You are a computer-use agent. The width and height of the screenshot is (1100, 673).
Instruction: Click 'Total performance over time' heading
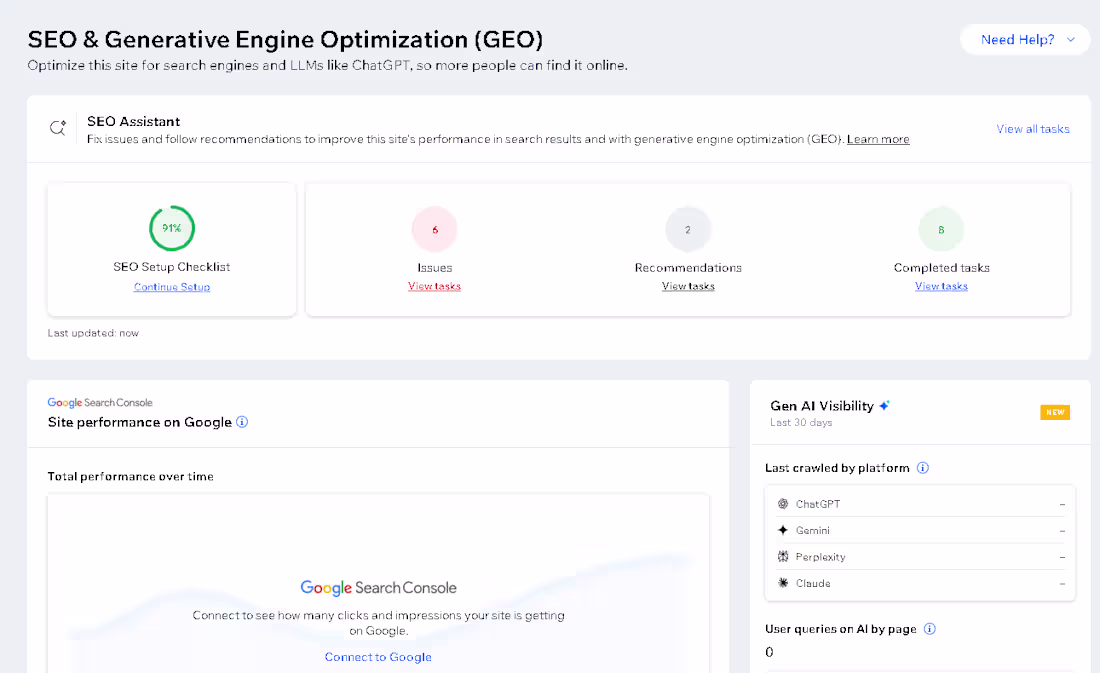130,477
